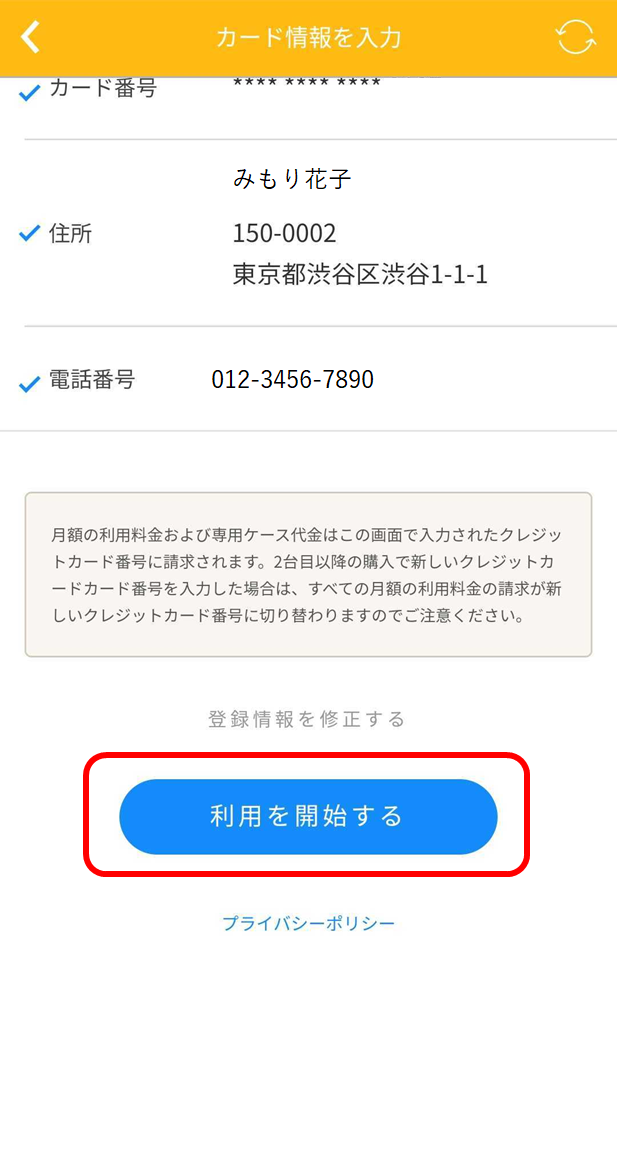
Task: Click the postal code 150-0002
Action: pyautogui.click(x=285, y=234)
